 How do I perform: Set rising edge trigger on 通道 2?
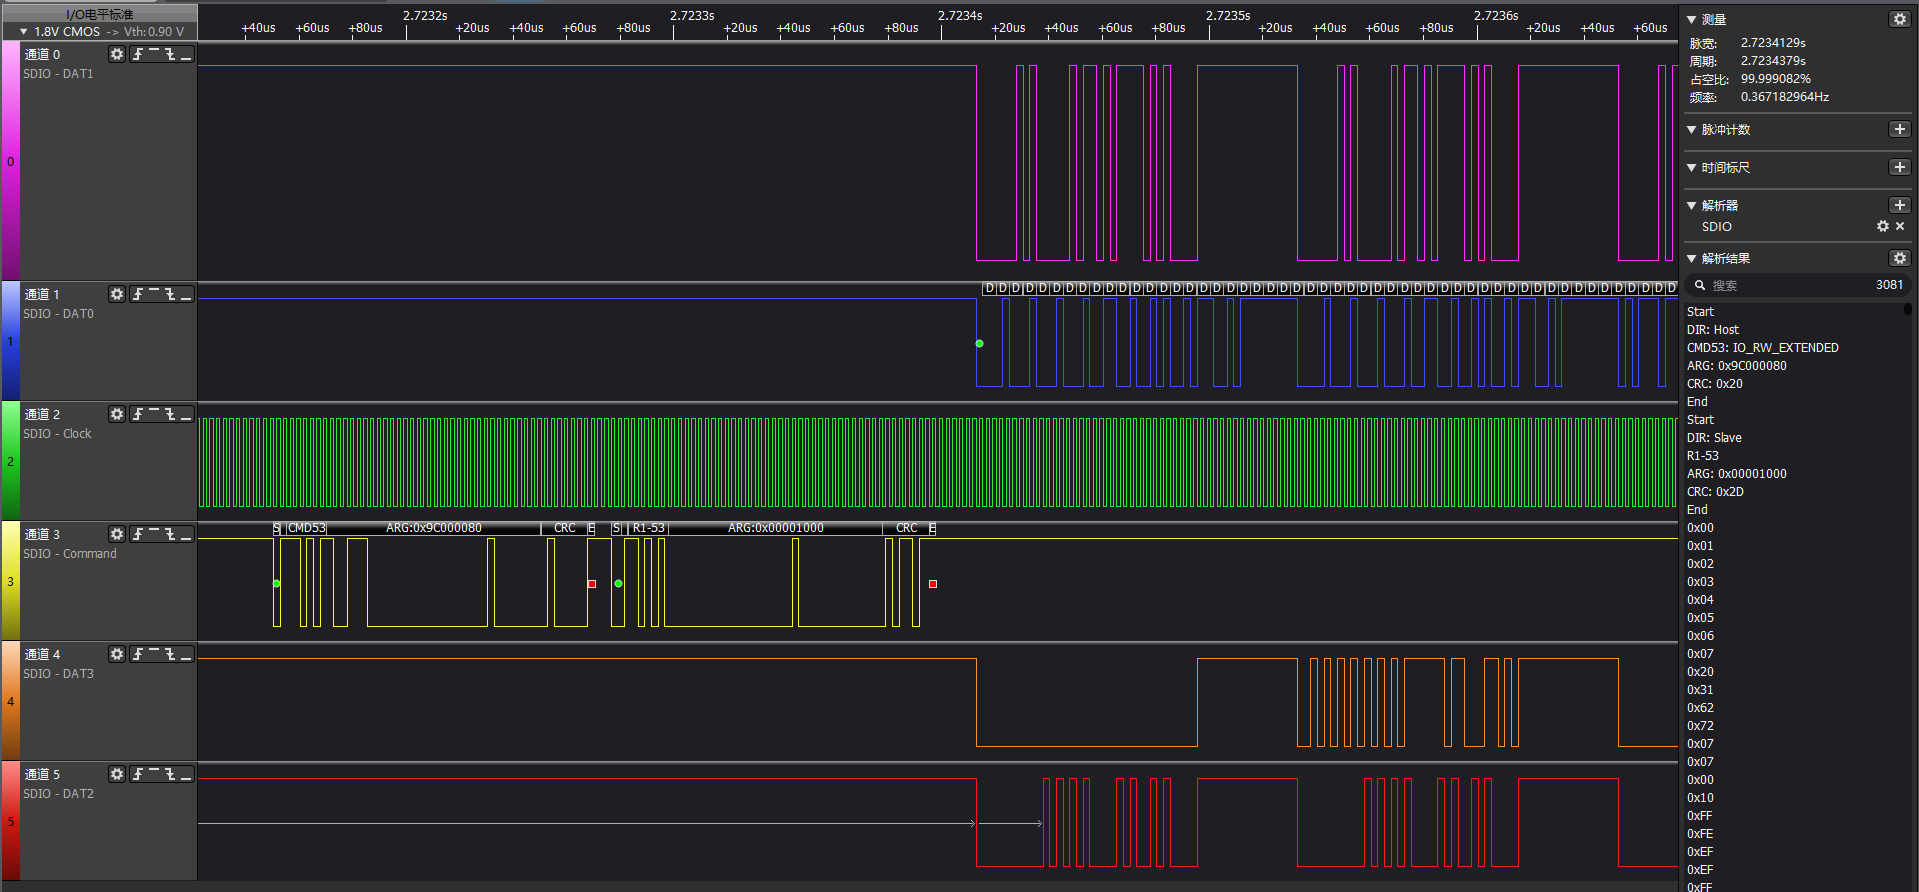[138, 414]
